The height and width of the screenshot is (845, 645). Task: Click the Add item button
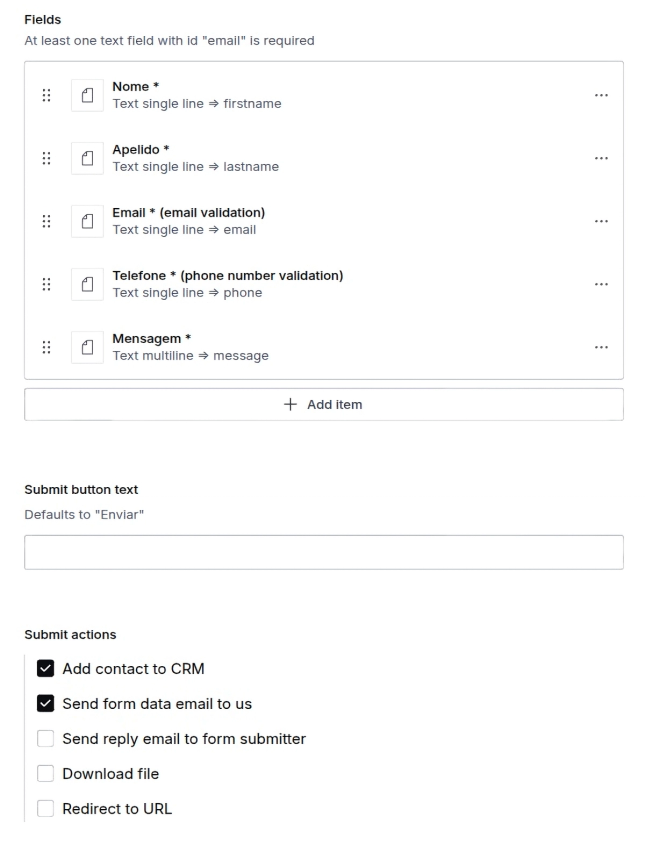tap(323, 405)
